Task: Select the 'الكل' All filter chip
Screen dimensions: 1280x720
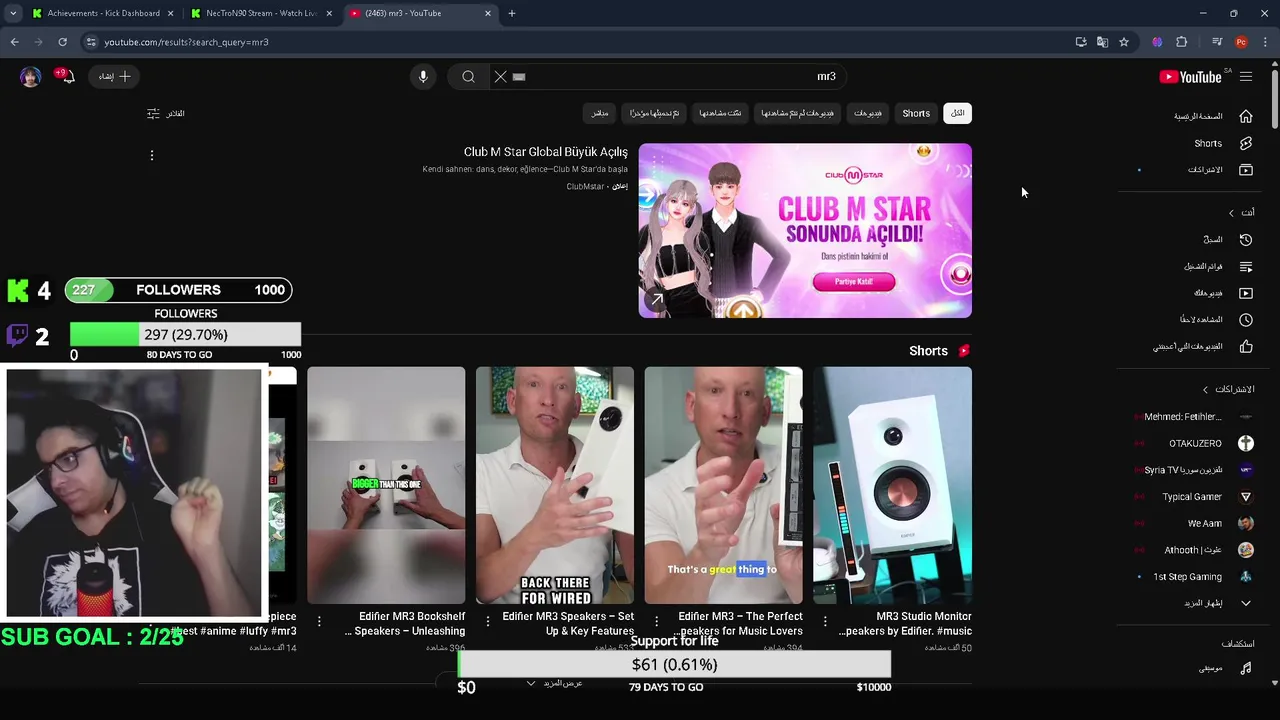Action: pos(957,113)
